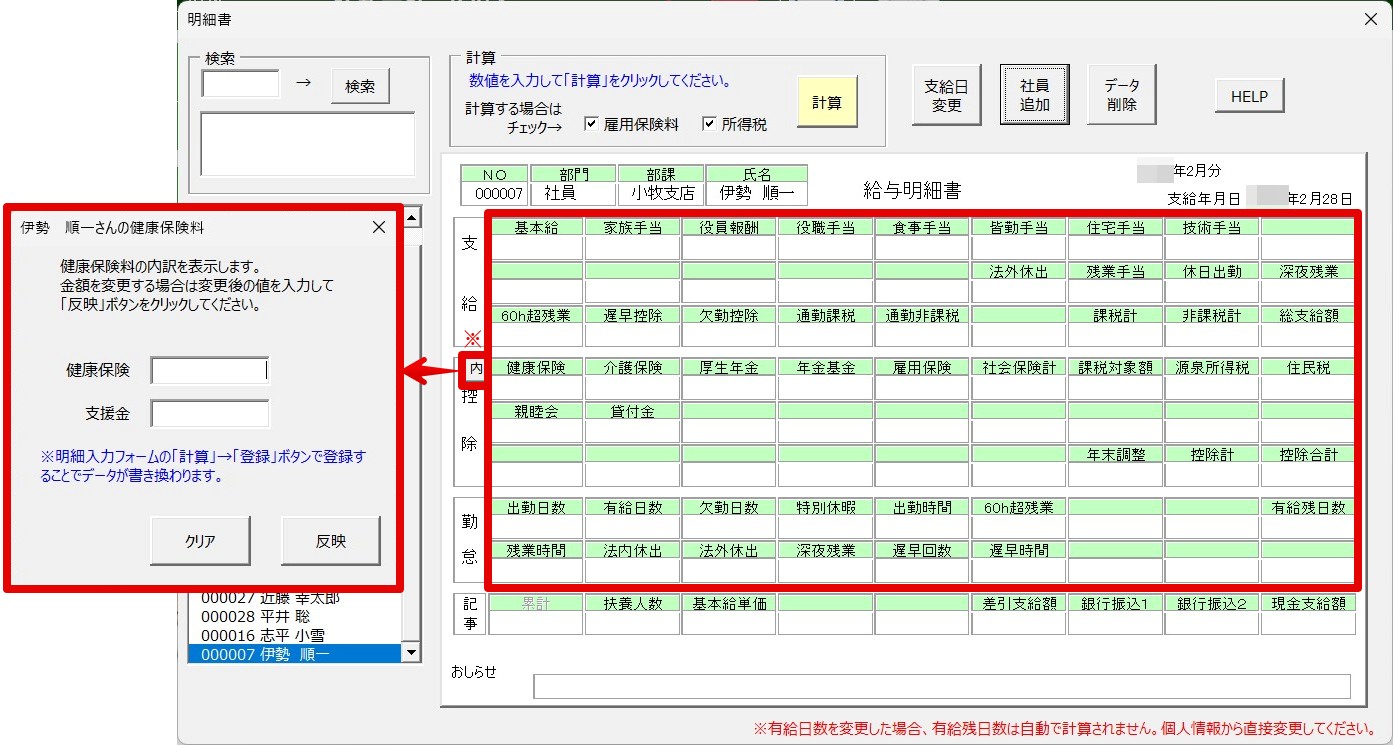Click the 社員追加 button
This screenshot has width=1393, height=745.
coord(1035,95)
